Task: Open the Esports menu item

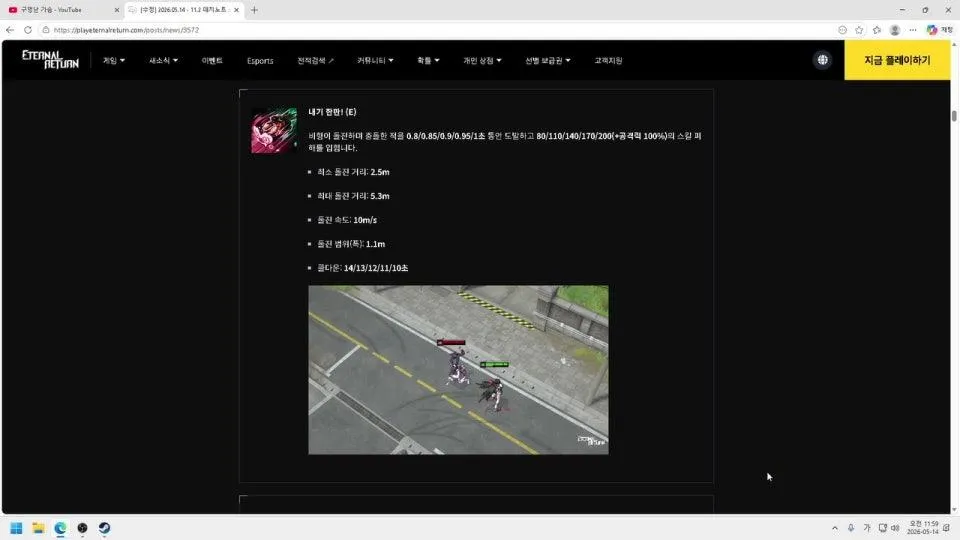Action: pos(260,61)
